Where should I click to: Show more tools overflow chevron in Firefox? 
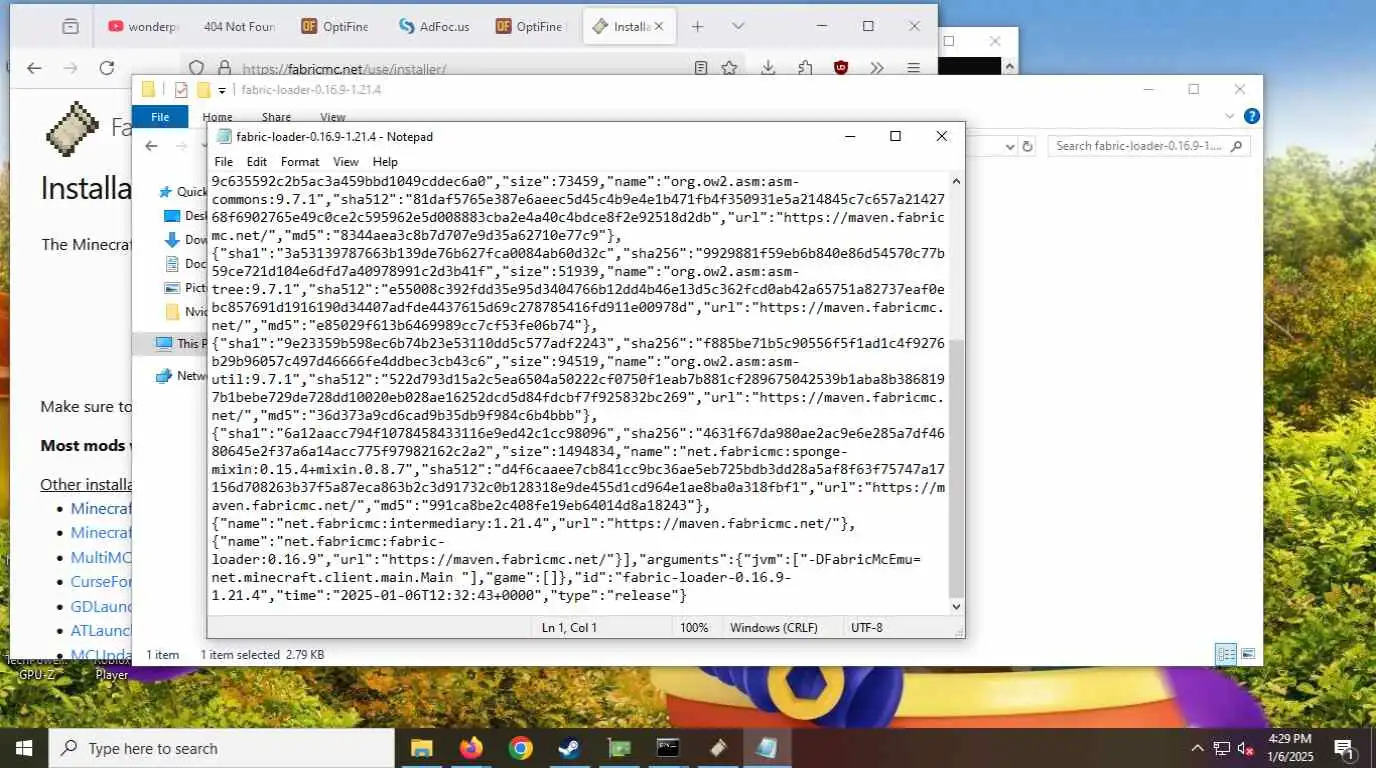[x=877, y=68]
